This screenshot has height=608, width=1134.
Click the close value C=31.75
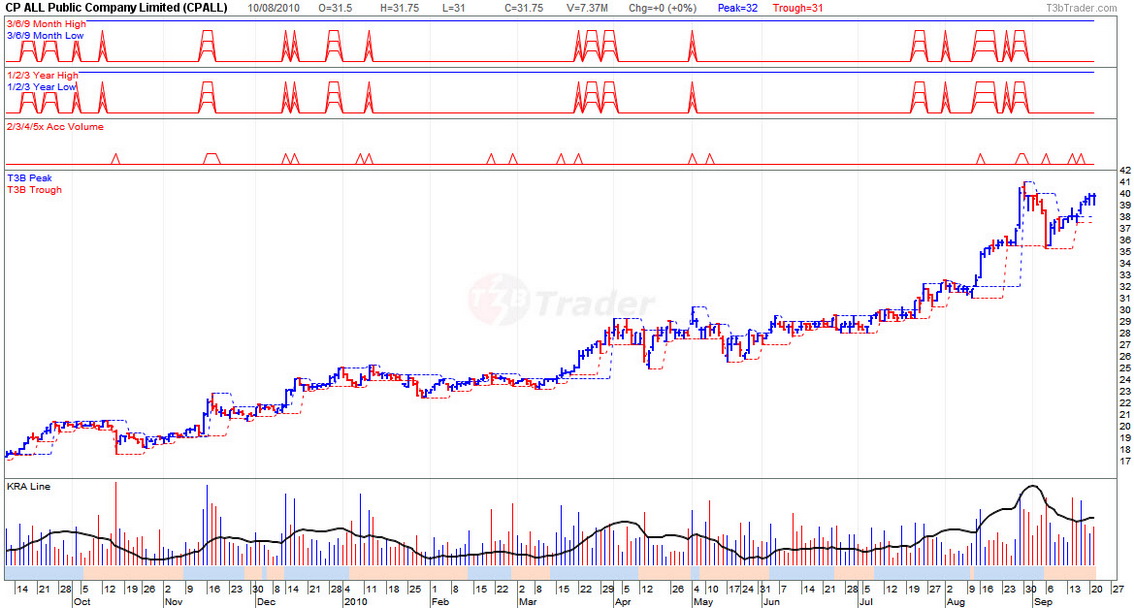click(x=524, y=8)
